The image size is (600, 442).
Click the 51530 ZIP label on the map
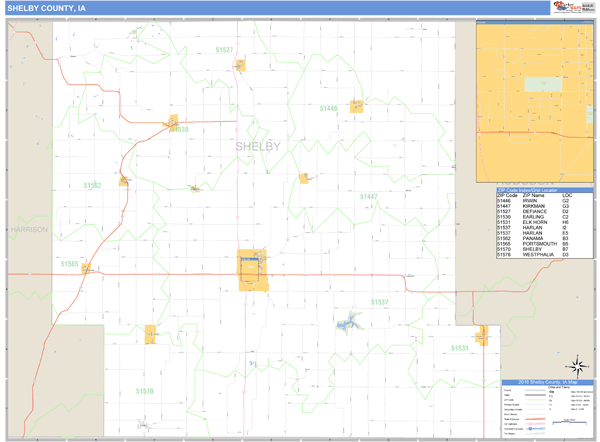point(180,129)
